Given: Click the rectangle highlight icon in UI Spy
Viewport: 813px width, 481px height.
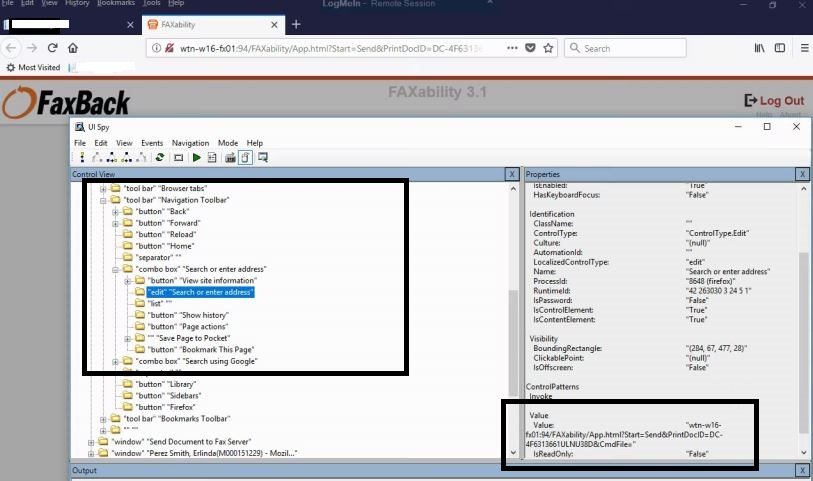Looking at the screenshot, I should pyautogui.click(x=178, y=157).
